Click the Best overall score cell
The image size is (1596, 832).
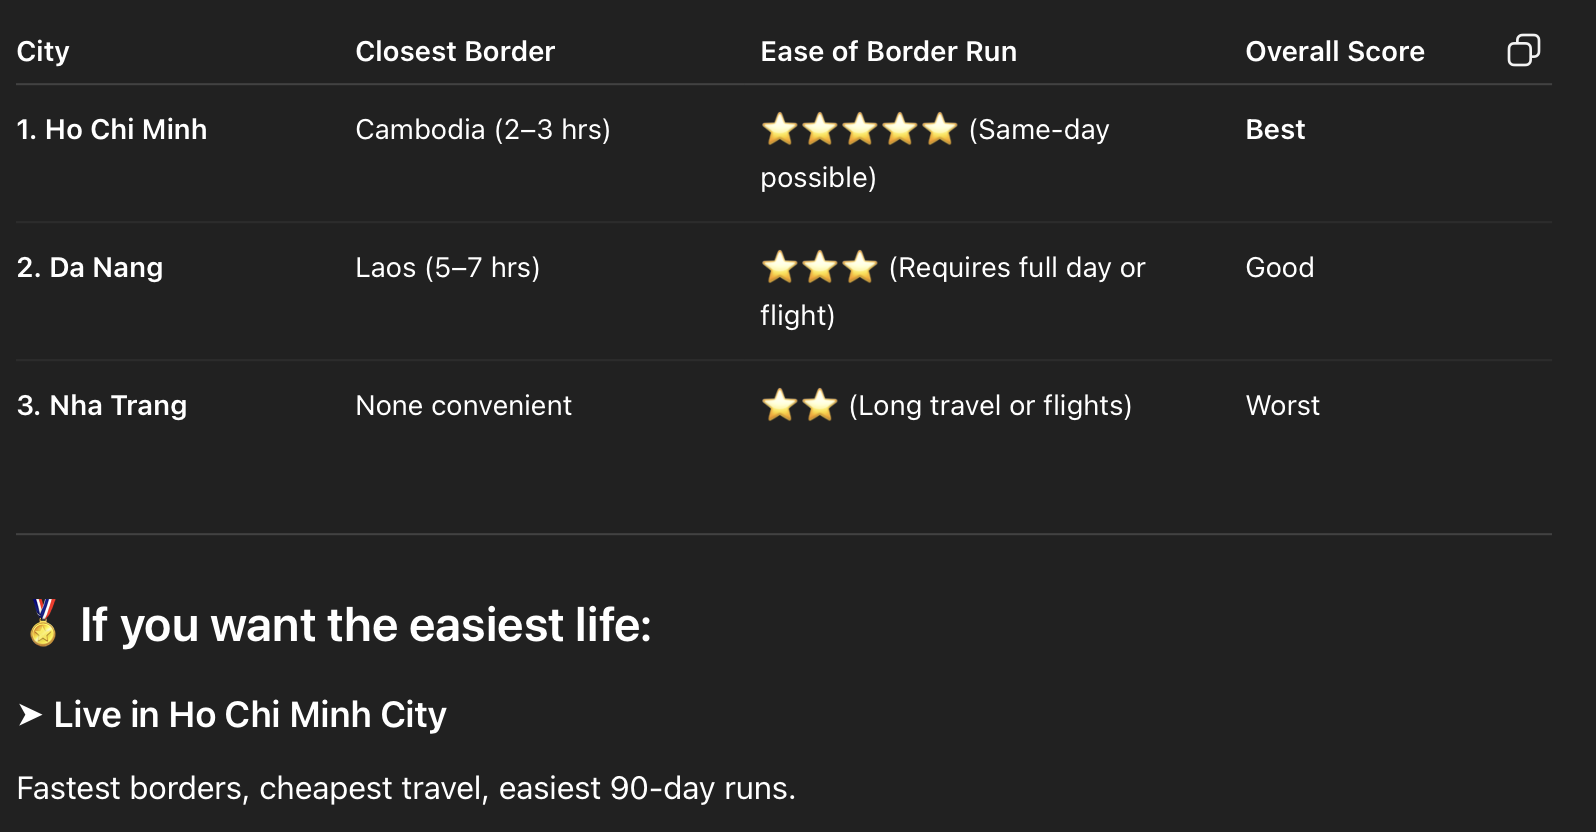1275,129
